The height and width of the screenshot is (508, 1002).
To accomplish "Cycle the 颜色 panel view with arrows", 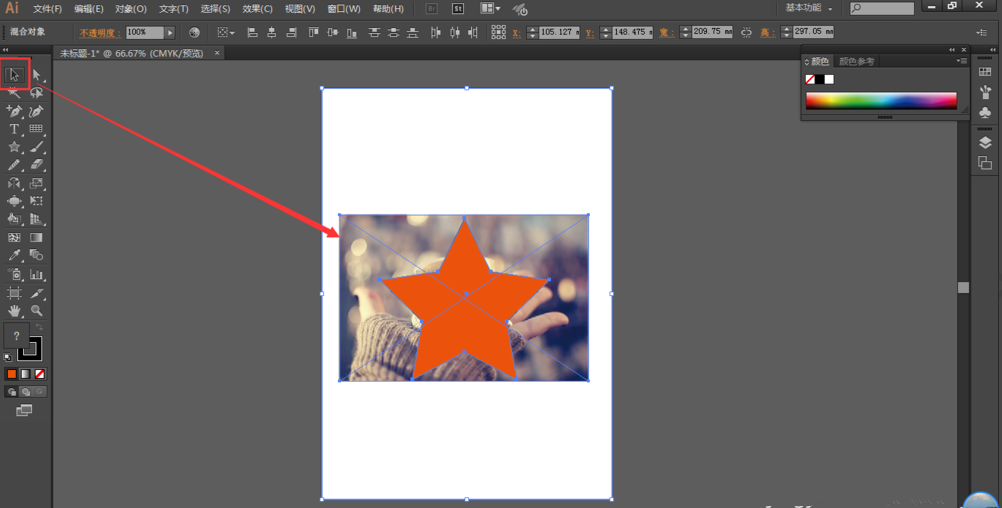I will (806, 62).
